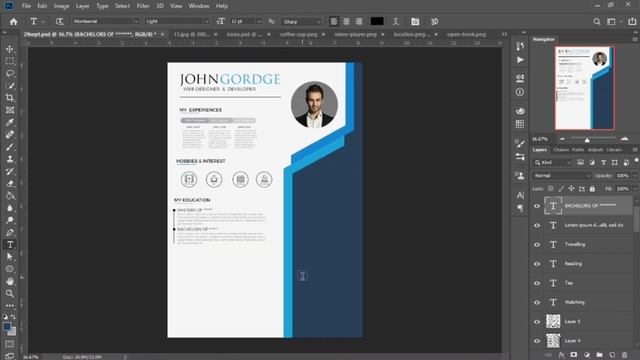Image resolution: width=640 pixels, height=360 pixels.
Task: Delete the selected layer
Action: [624, 355]
